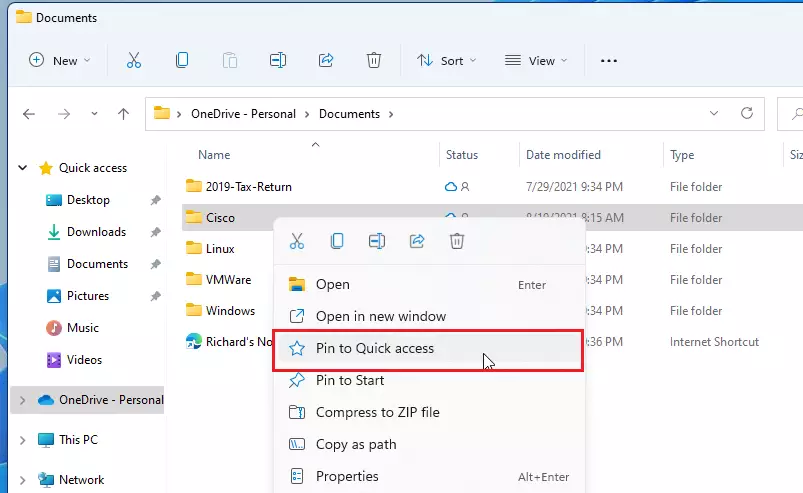Click the Cut icon in the top toolbar
The image size is (803, 493).
pyautogui.click(x=134, y=60)
